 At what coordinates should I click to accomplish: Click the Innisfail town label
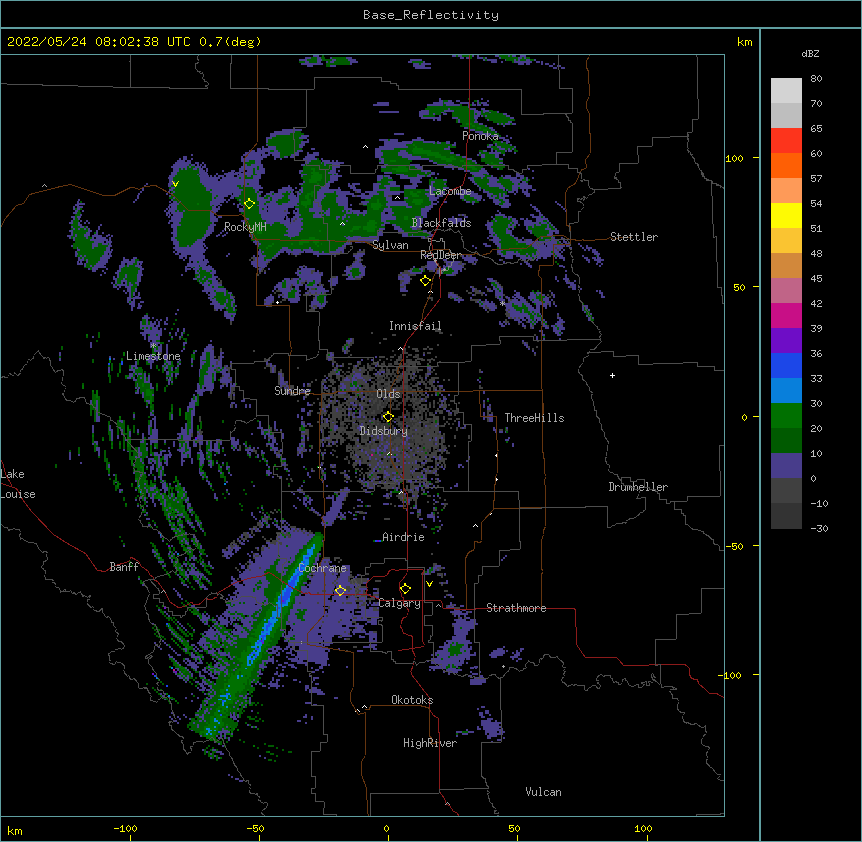(x=415, y=326)
